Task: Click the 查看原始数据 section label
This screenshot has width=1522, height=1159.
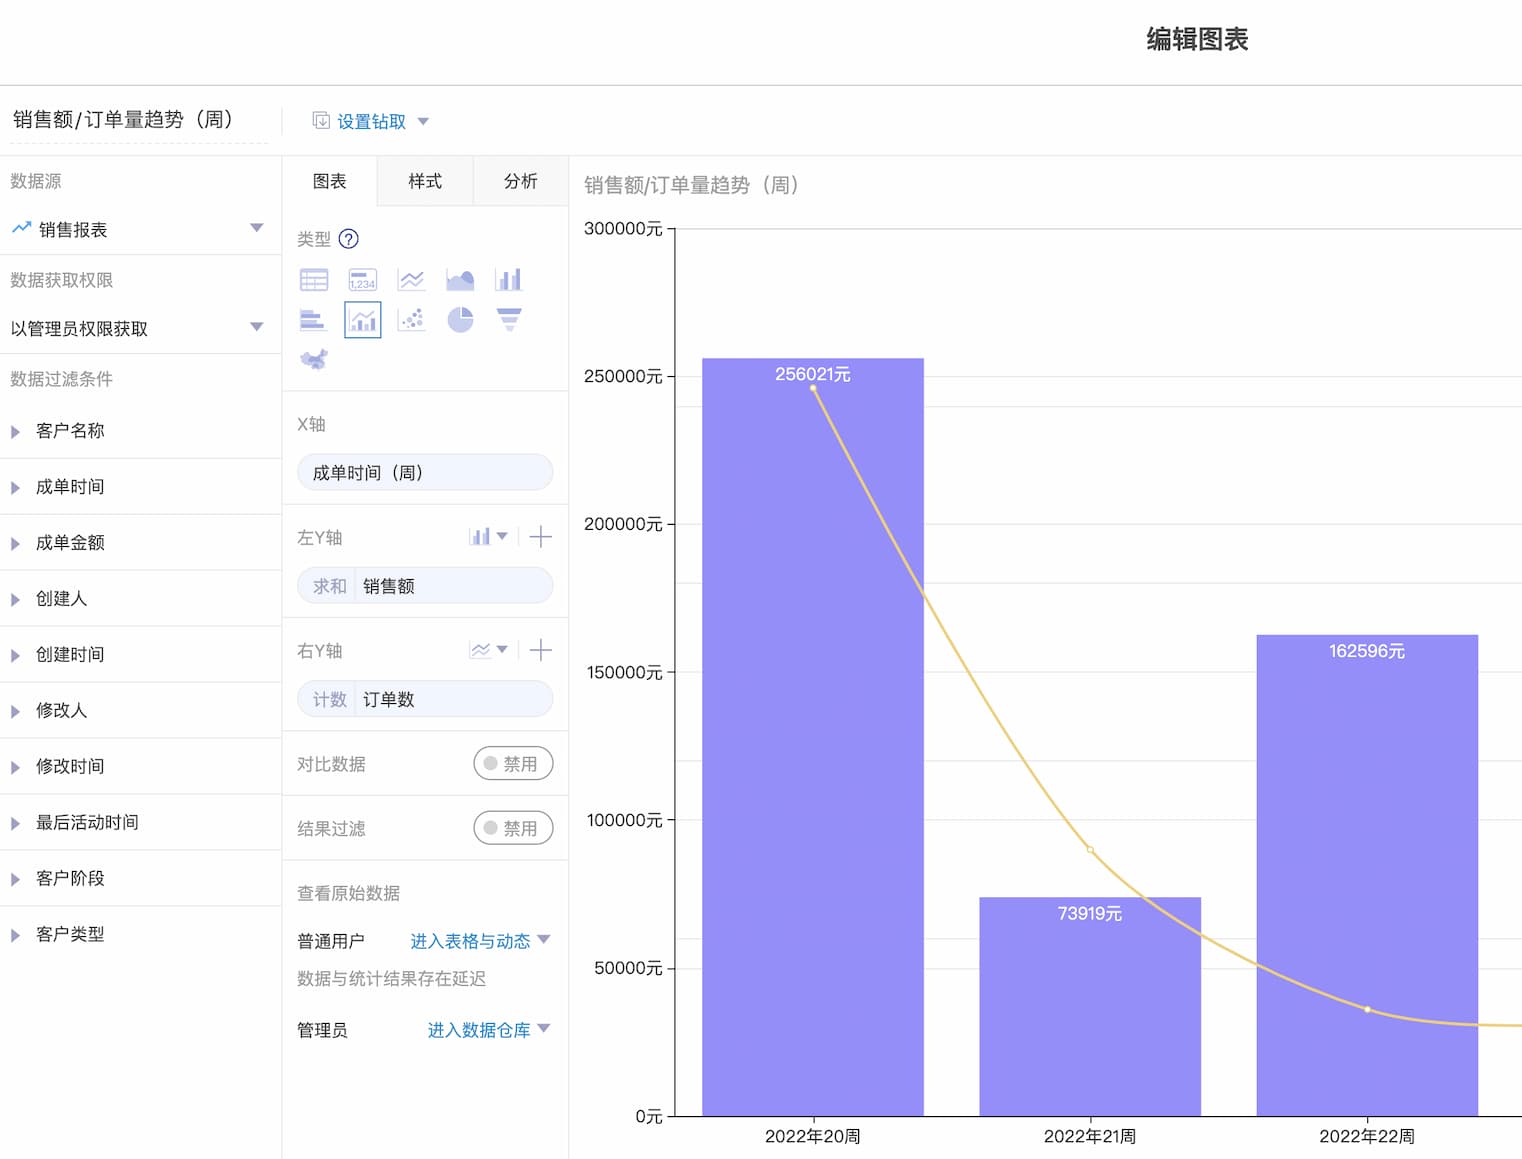Action: 348,893
